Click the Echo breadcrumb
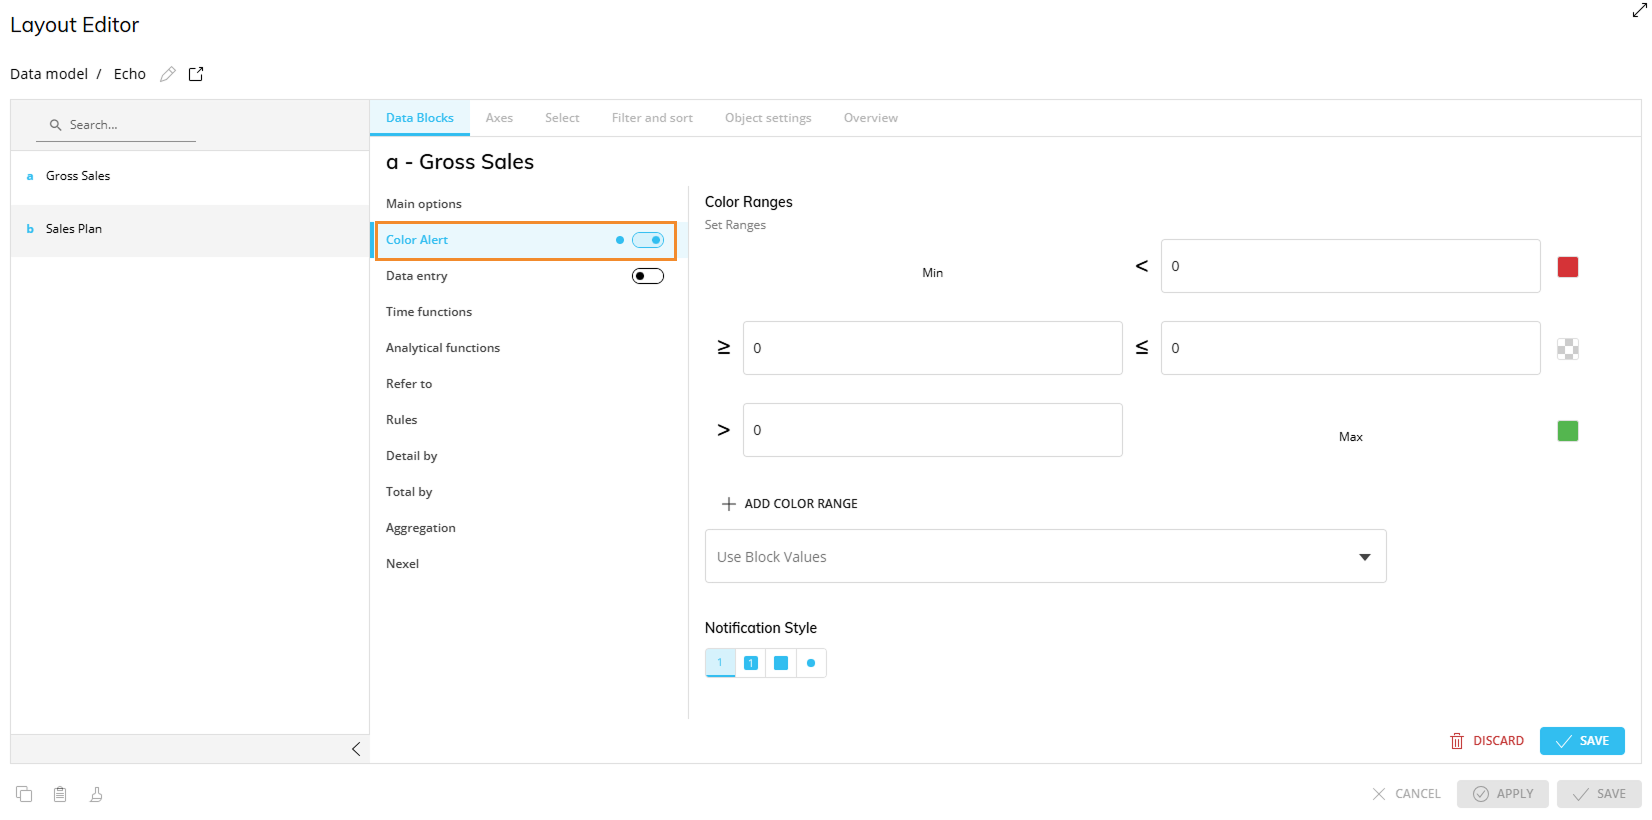1652x820 pixels. (130, 74)
